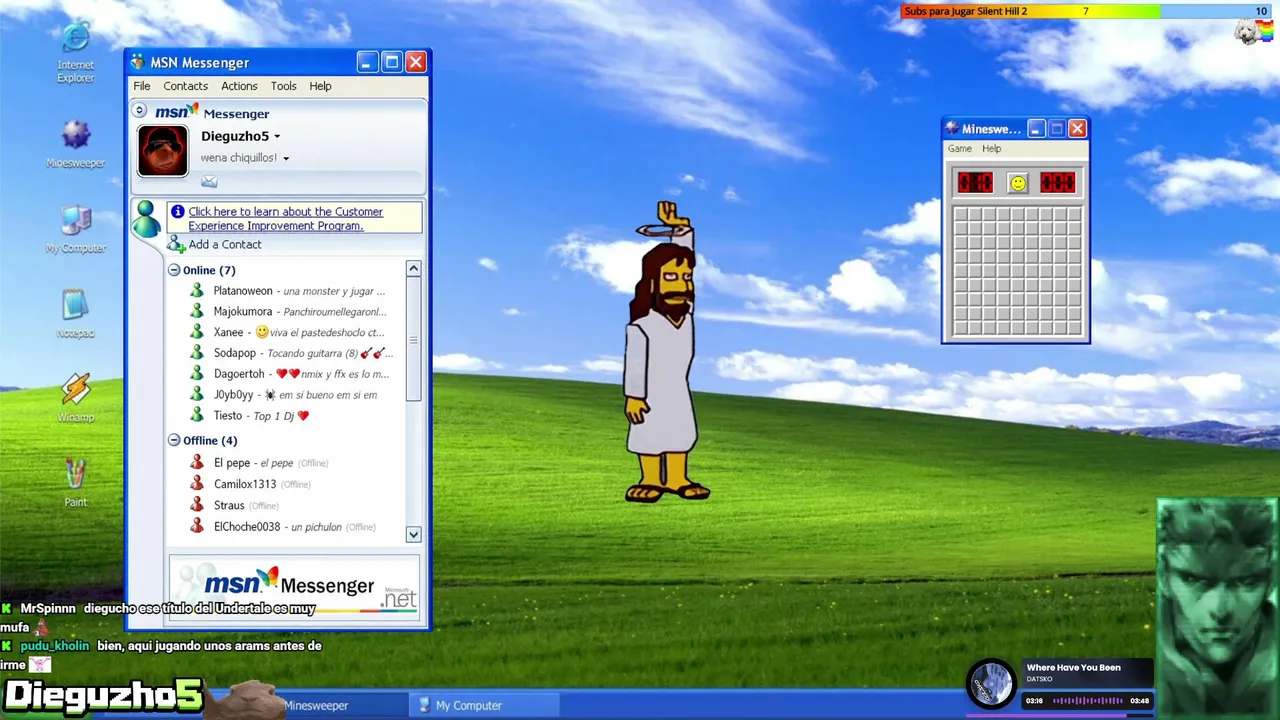Open the Game menu in Minesweeper

[x=960, y=149]
